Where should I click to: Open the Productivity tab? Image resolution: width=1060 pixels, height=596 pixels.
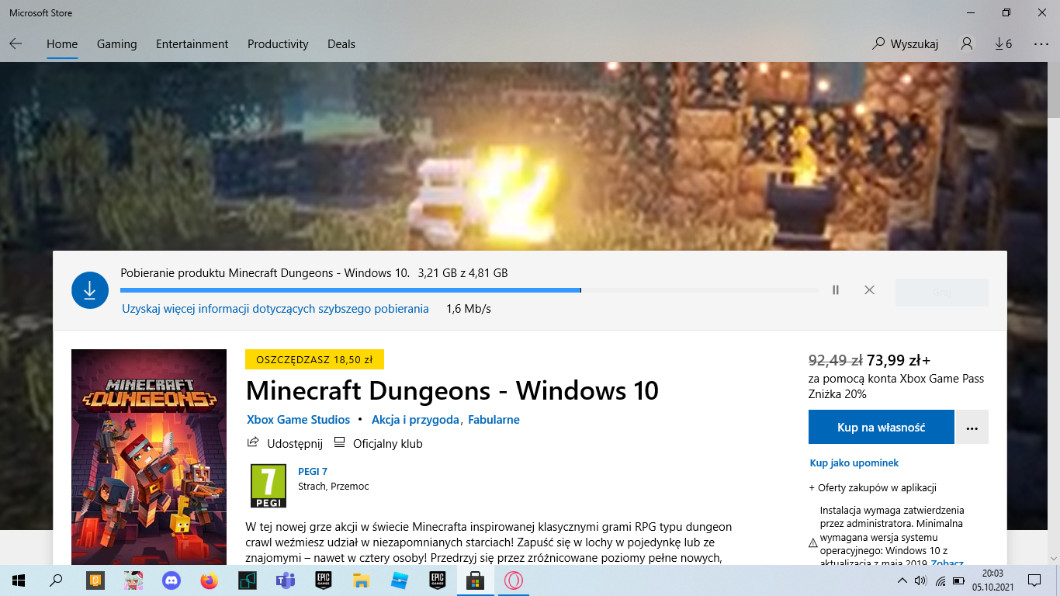(x=278, y=44)
